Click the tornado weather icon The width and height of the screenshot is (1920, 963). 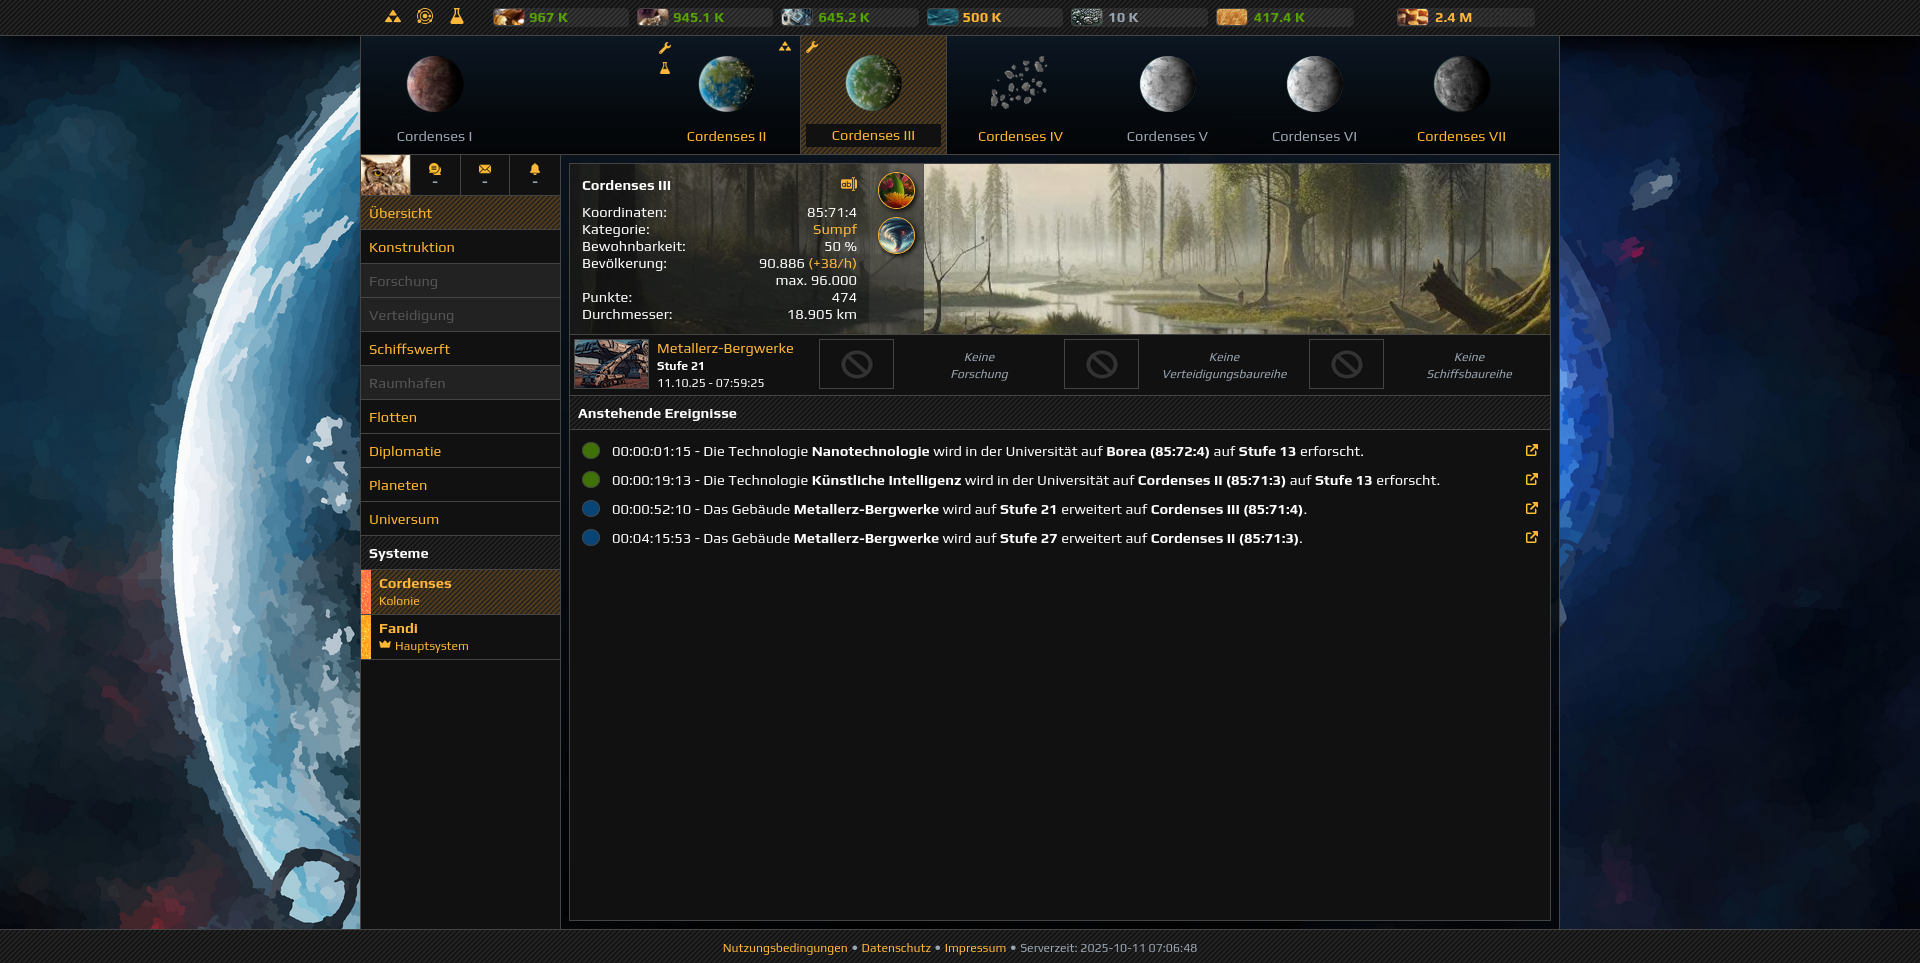pyautogui.click(x=897, y=237)
